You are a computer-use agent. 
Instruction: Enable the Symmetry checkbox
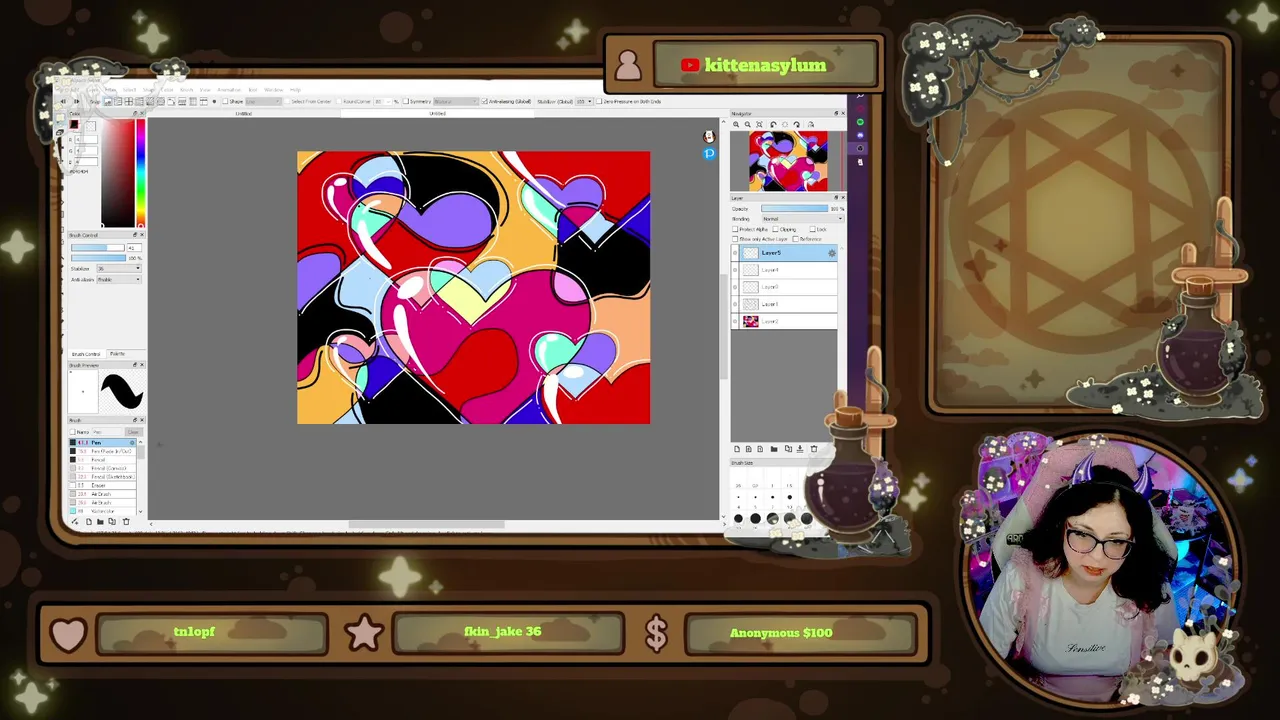(x=406, y=102)
